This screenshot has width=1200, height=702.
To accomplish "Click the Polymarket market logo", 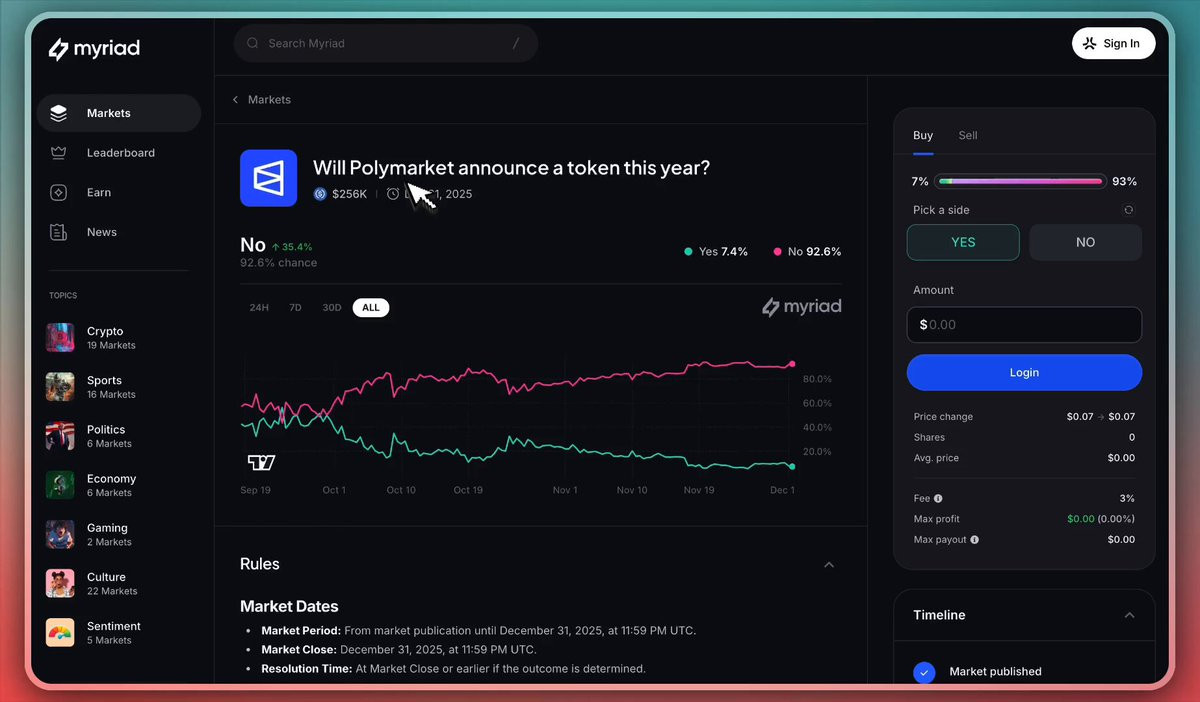I will pyautogui.click(x=268, y=178).
